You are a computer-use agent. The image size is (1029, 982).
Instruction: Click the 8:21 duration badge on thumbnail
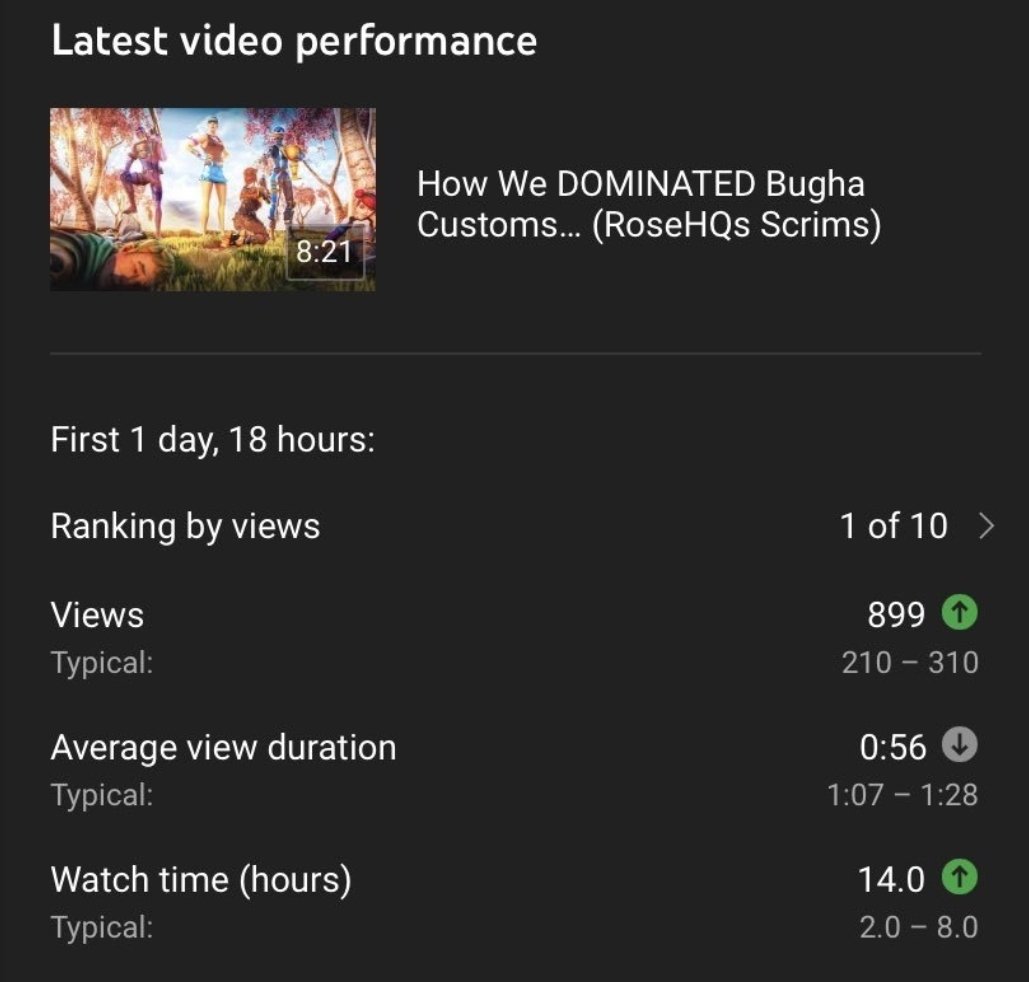(x=325, y=251)
